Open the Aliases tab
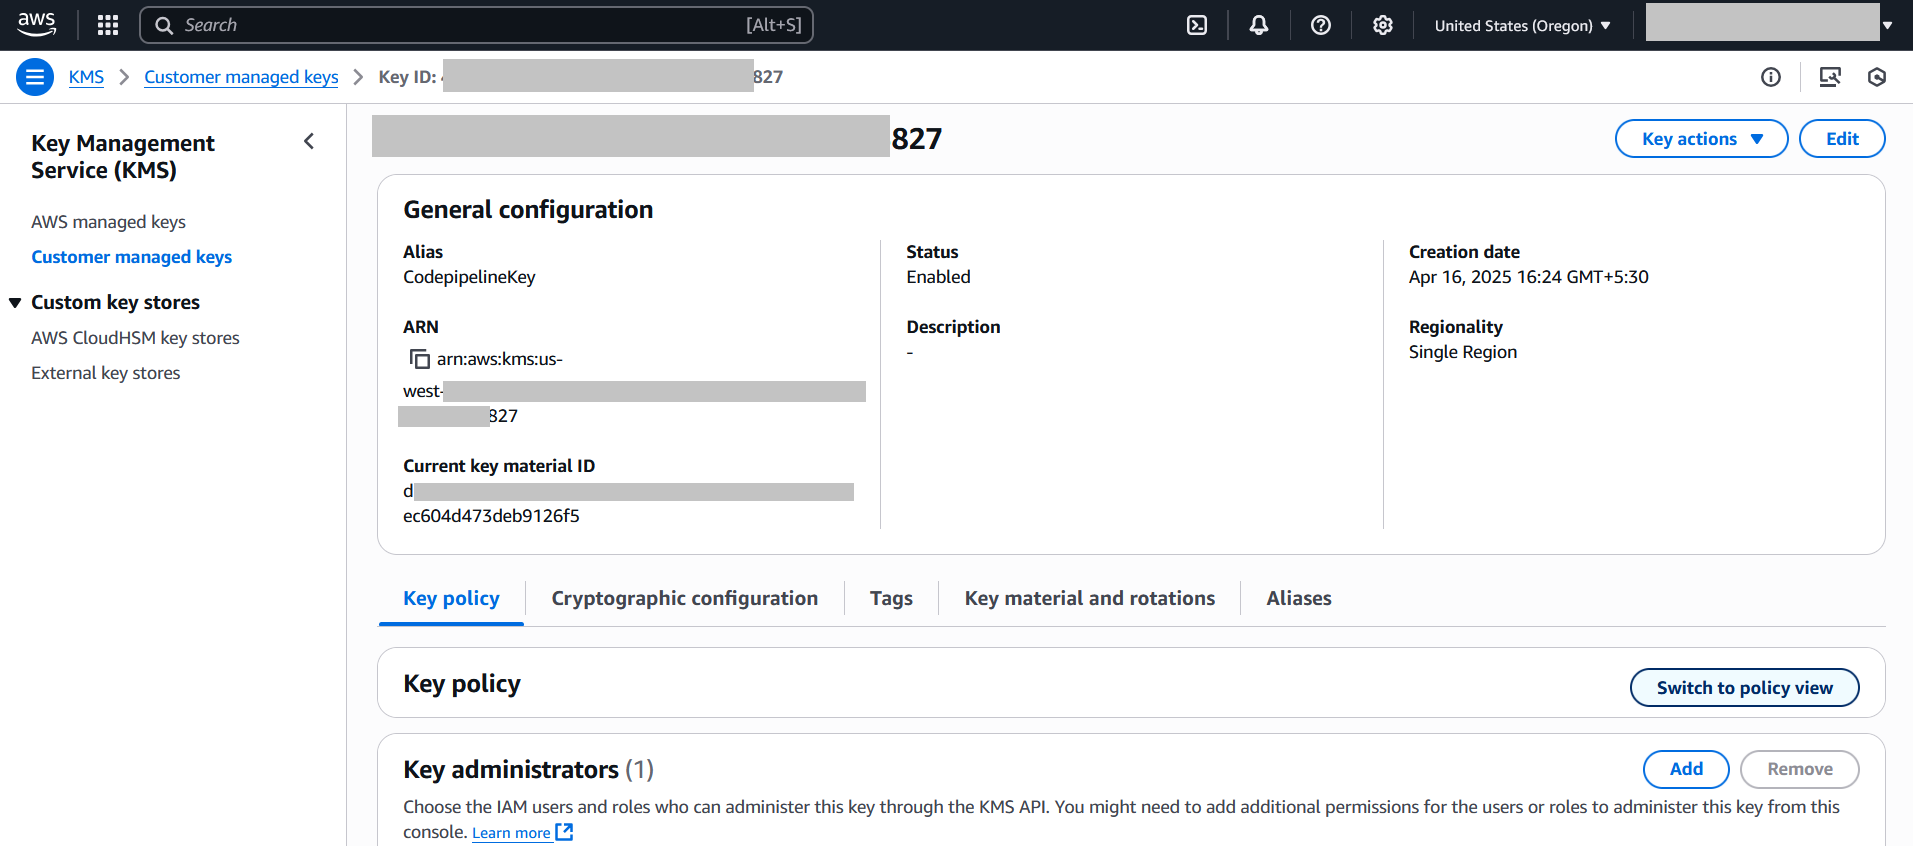 (x=1299, y=598)
